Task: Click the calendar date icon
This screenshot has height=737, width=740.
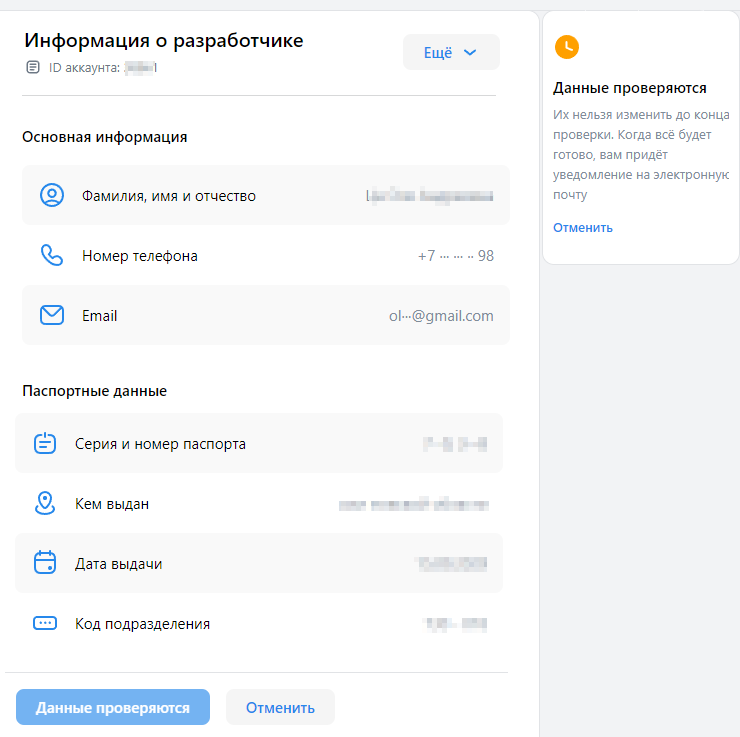Action: point(45,563)
